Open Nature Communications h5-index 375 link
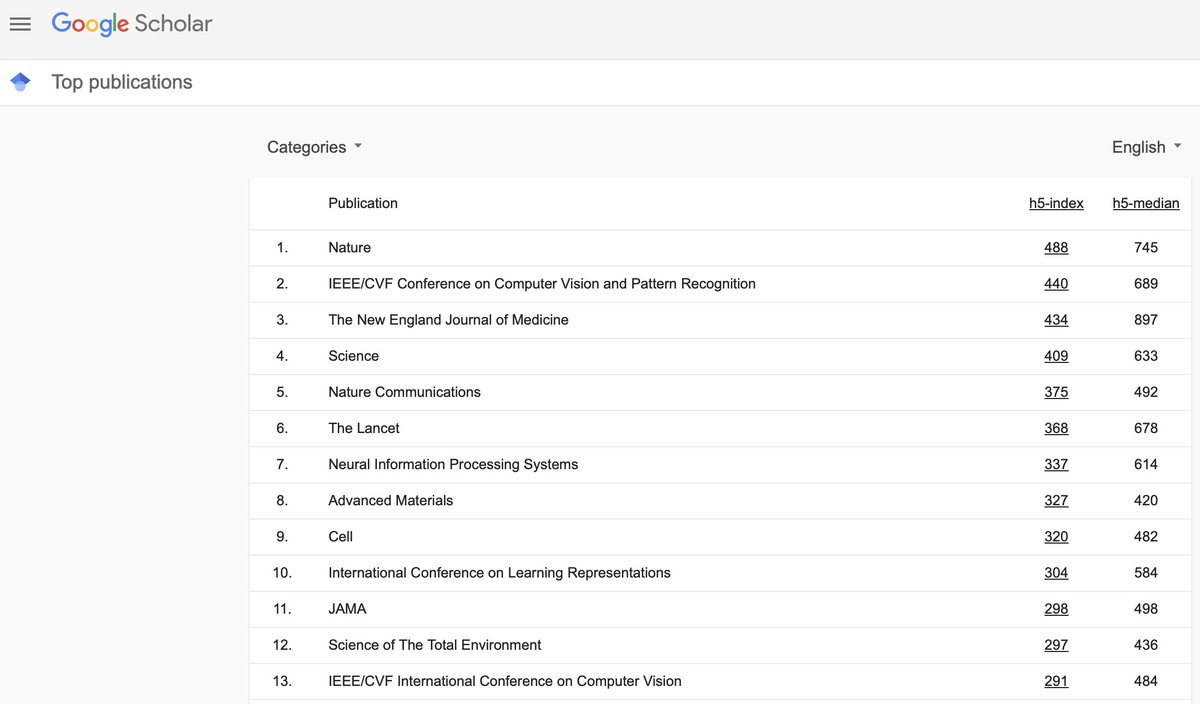This screenshot has height=704, width=1200. click(1056, 392)
